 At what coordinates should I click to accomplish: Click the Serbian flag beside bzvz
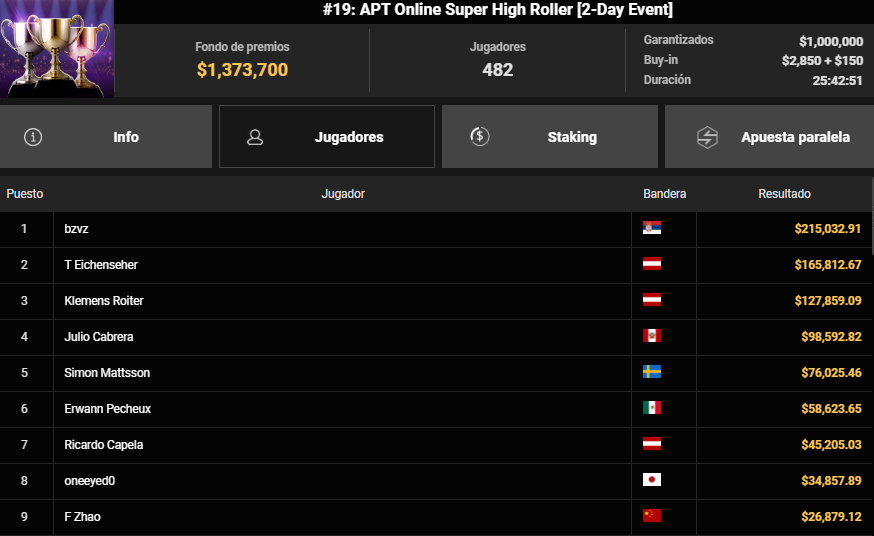[x=652, y=228]
